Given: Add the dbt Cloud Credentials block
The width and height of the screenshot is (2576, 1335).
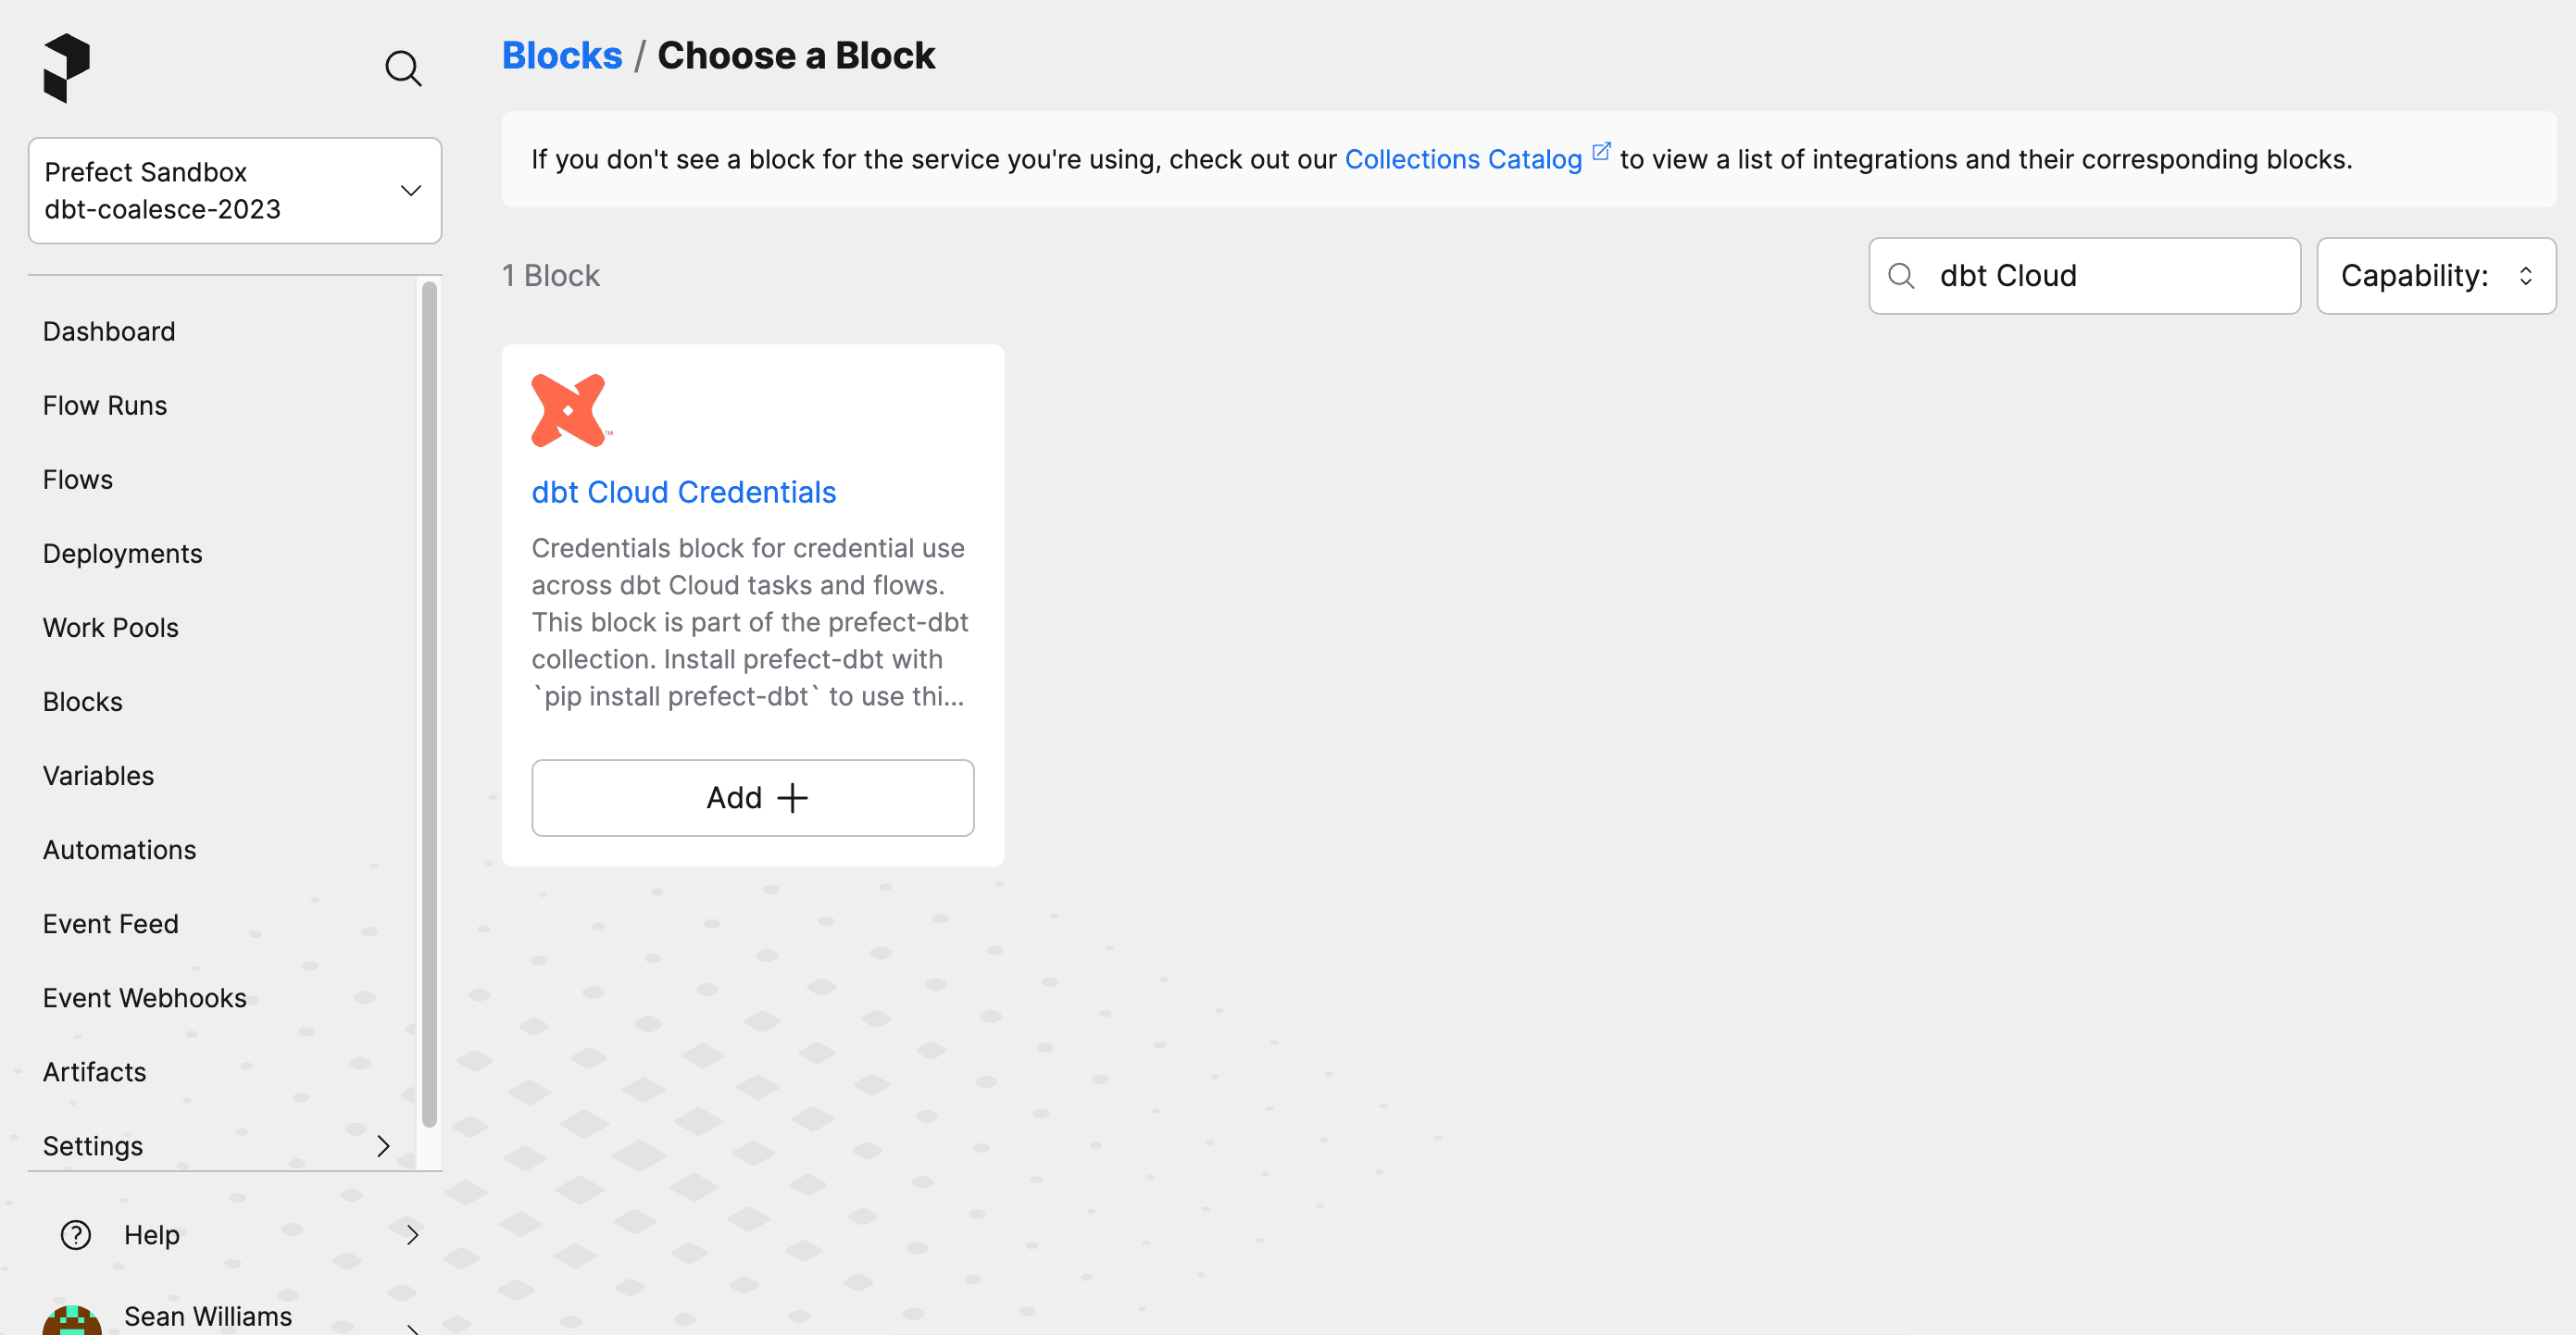Looking at the screenshot, I should 753,798.
